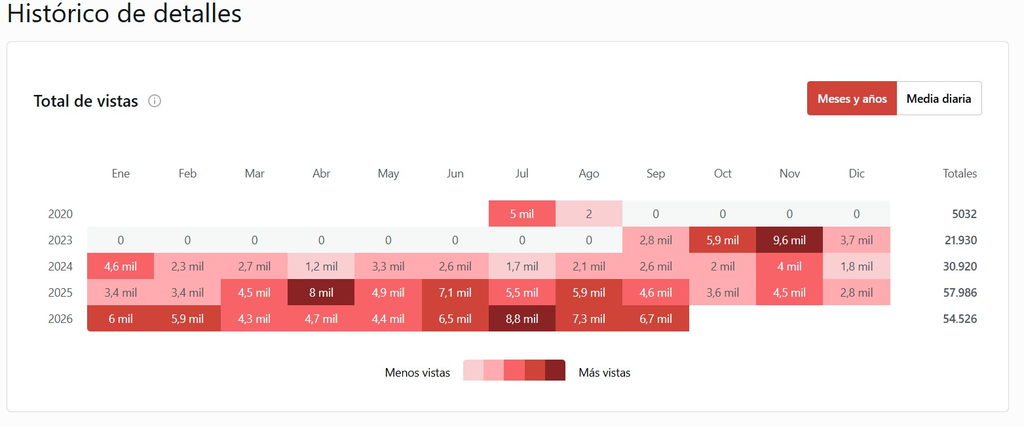The image size is (1024, 427).
Task: Click the Nov month column header
Action: coord(790,174)
